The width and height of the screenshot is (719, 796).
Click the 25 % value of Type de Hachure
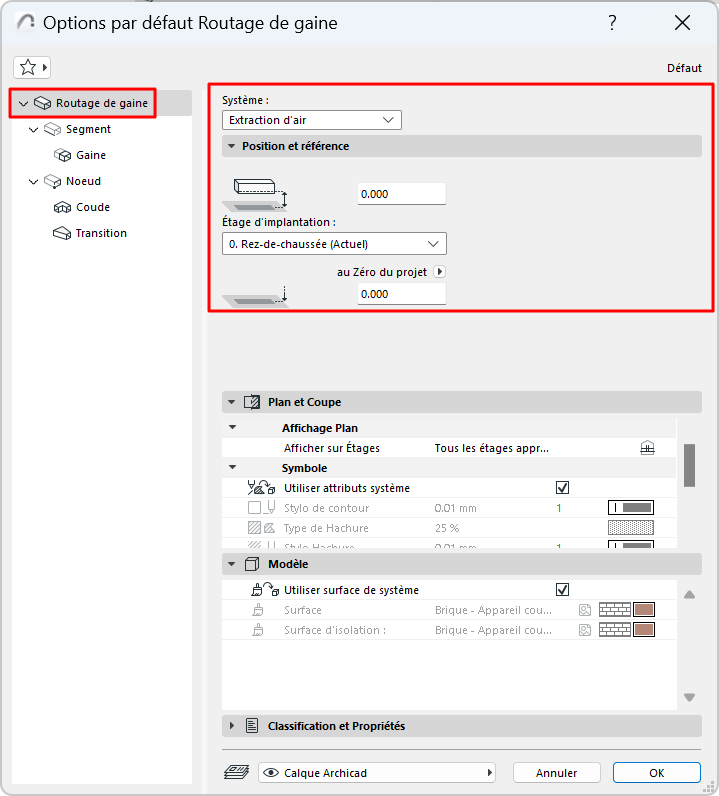pos(447,528)
